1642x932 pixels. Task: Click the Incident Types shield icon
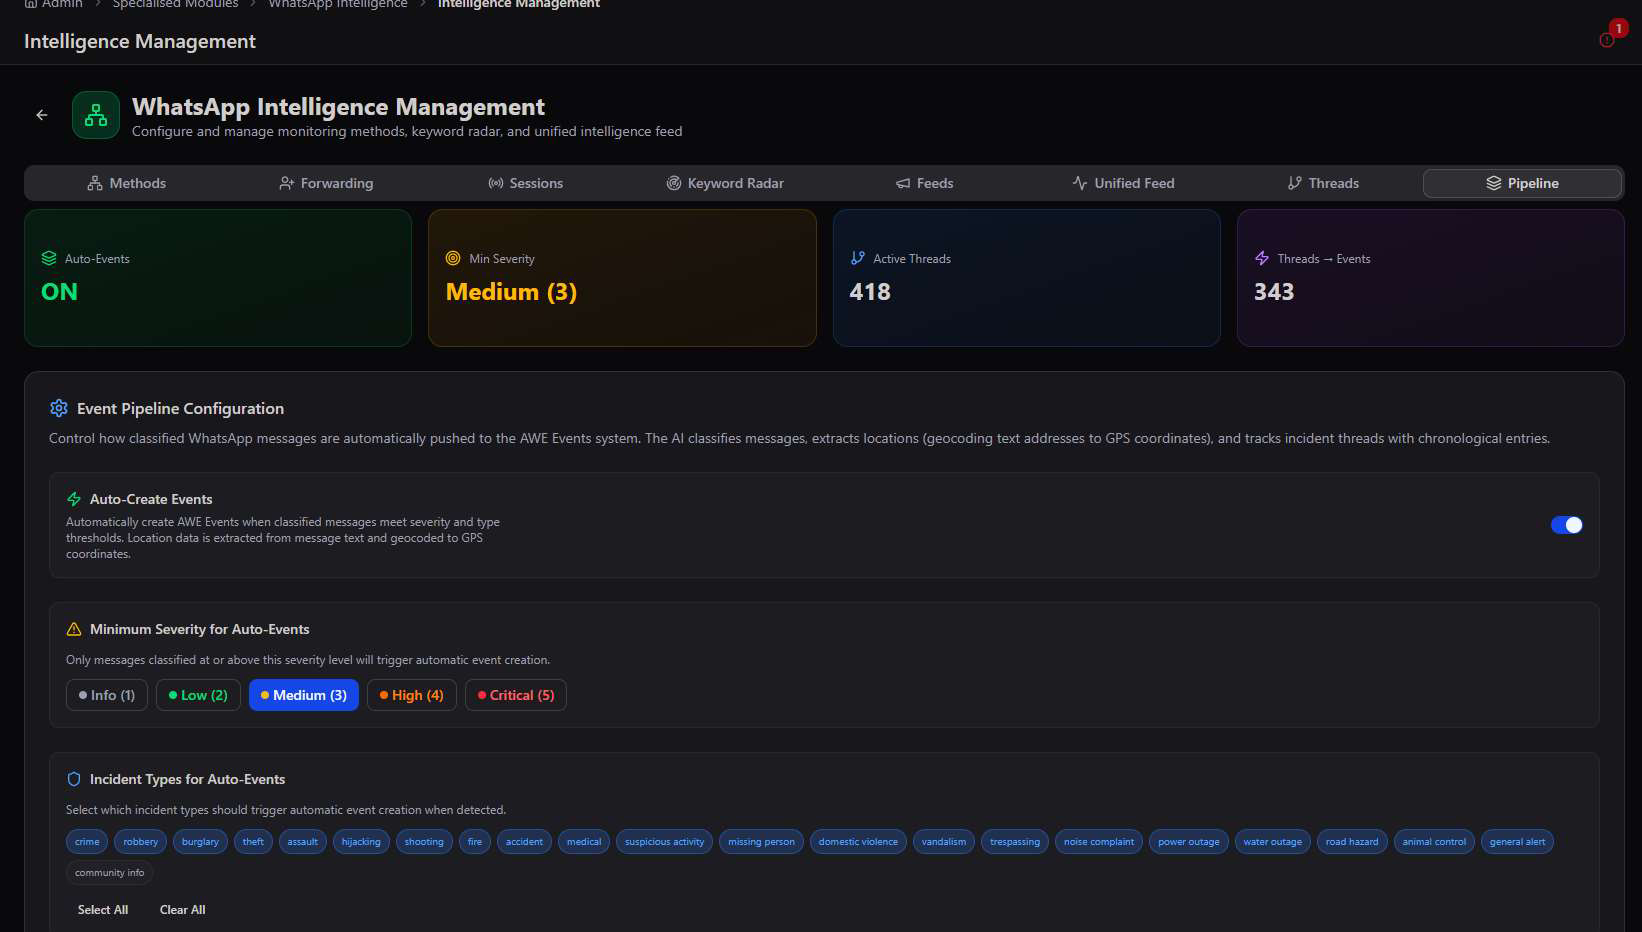pyautogui.click(x=74, y=779)
